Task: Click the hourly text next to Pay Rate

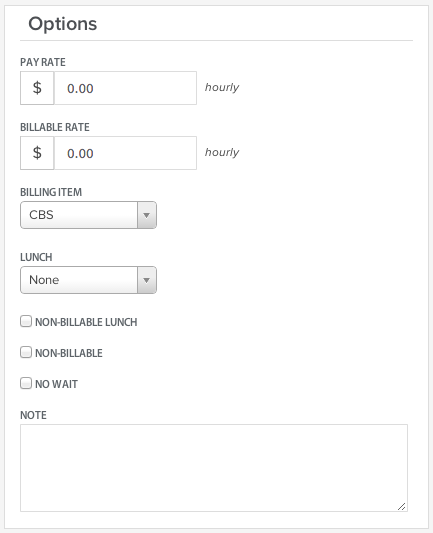Action: click(222, 87)
